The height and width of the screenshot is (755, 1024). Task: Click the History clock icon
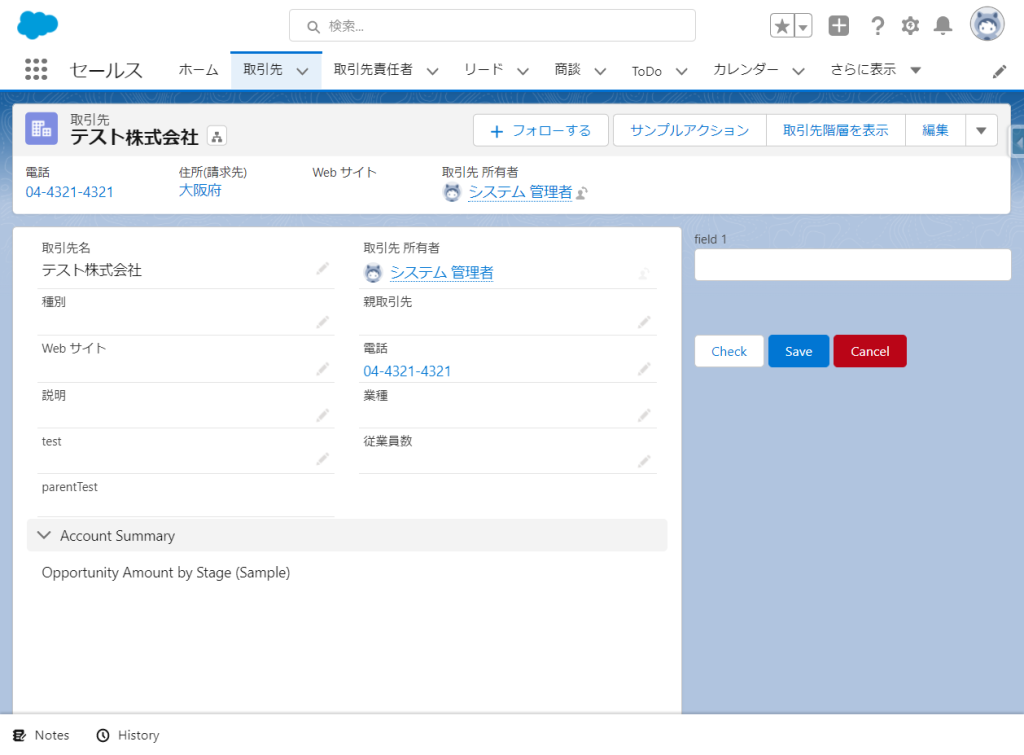(103, 735)
